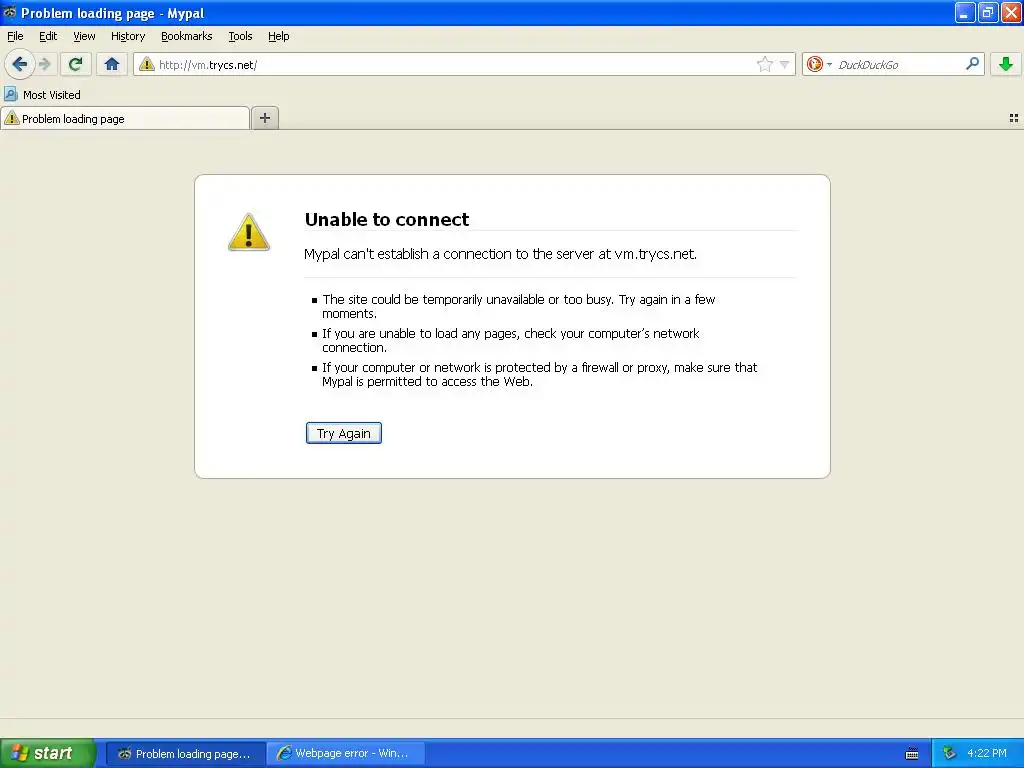Open the Bookmarks menu
This screenshot has height=768, width=1024.
point(187,36)
